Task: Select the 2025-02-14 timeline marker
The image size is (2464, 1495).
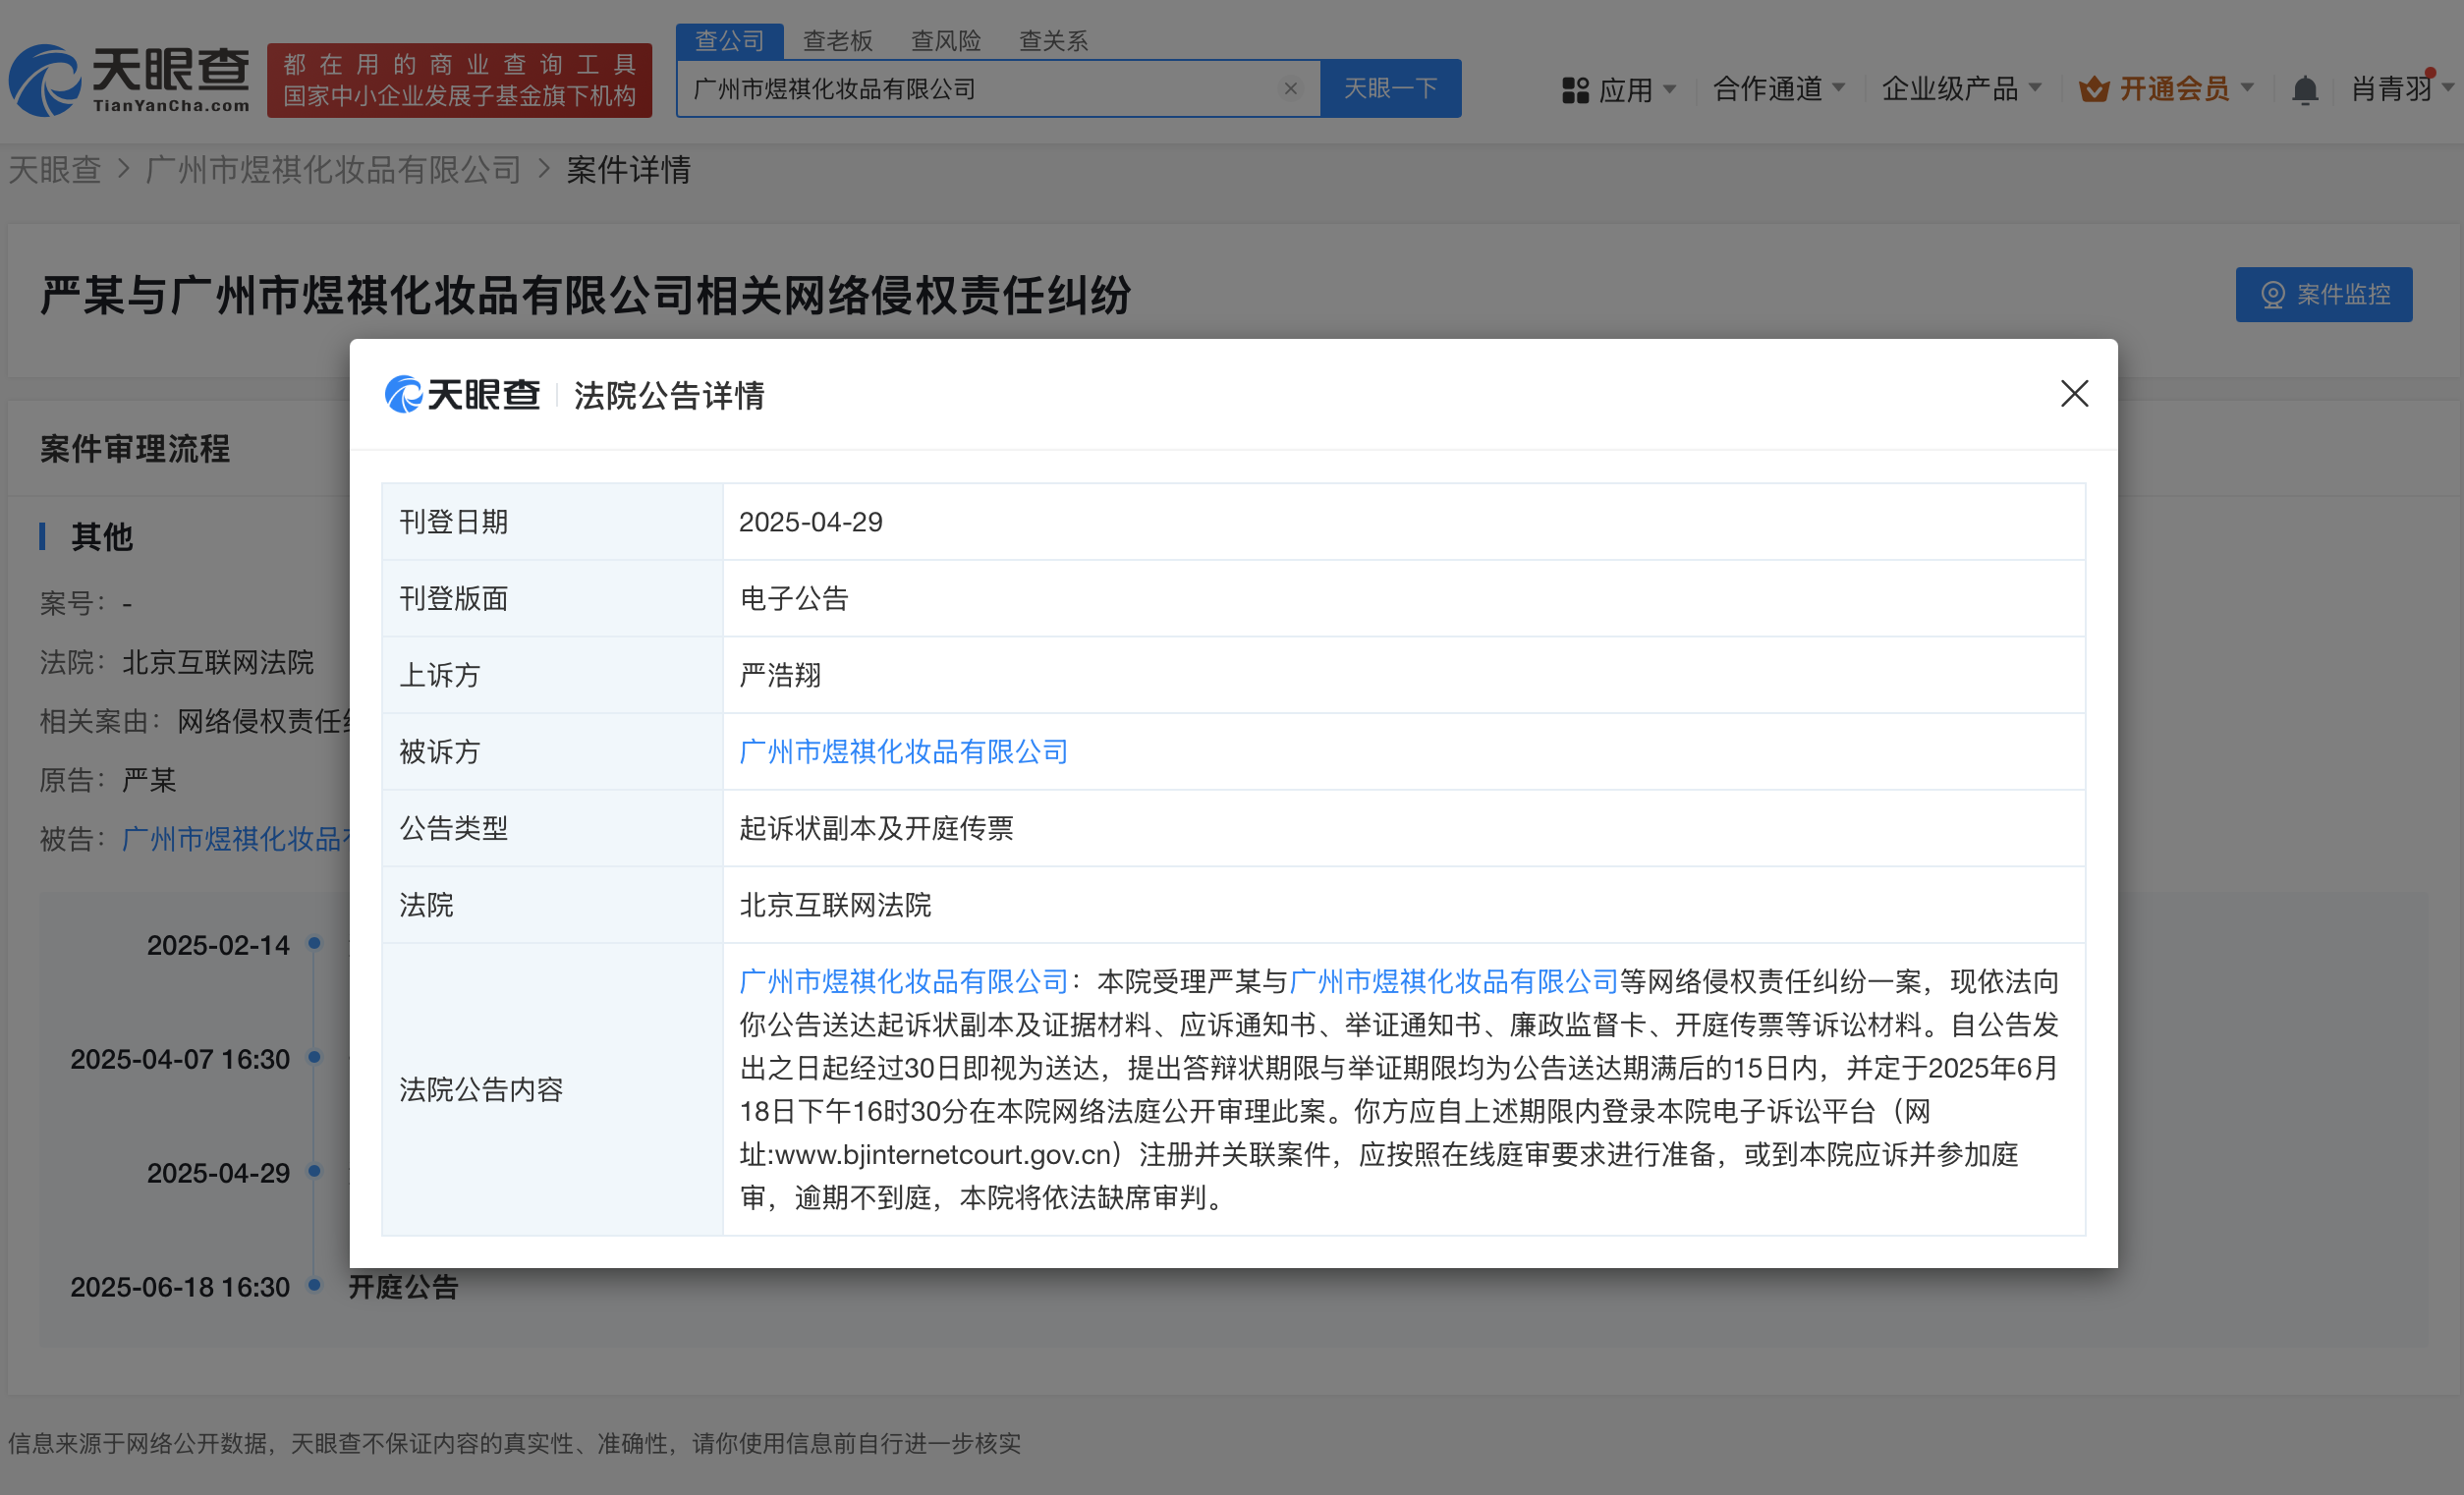Action: point(314,943)
